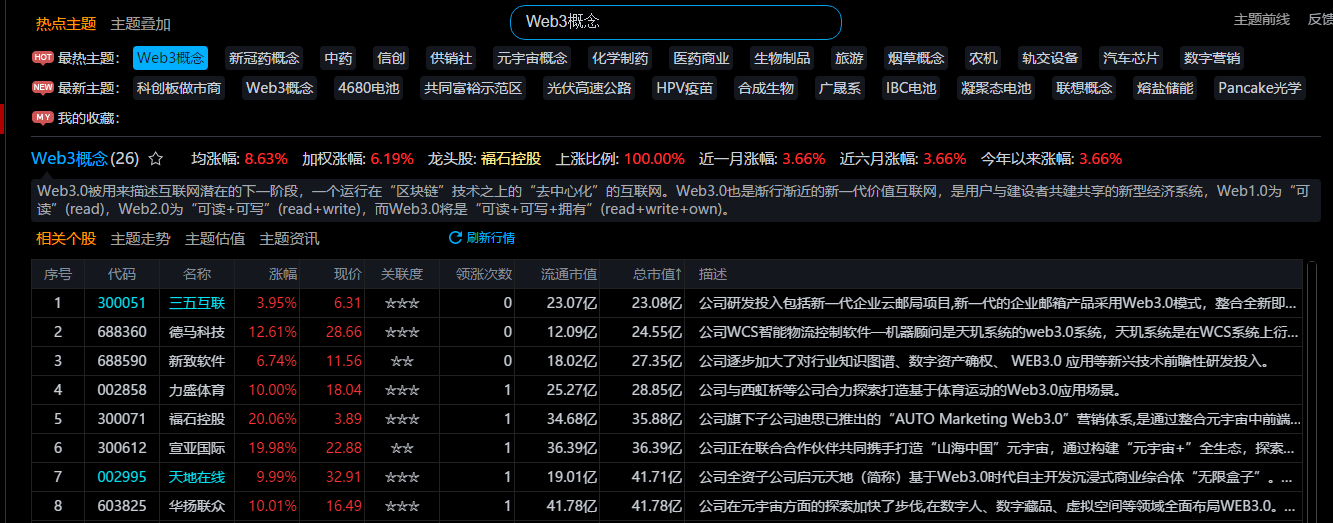
Task: Sort table by 代码 column header
Action: [x=122, y=274]
